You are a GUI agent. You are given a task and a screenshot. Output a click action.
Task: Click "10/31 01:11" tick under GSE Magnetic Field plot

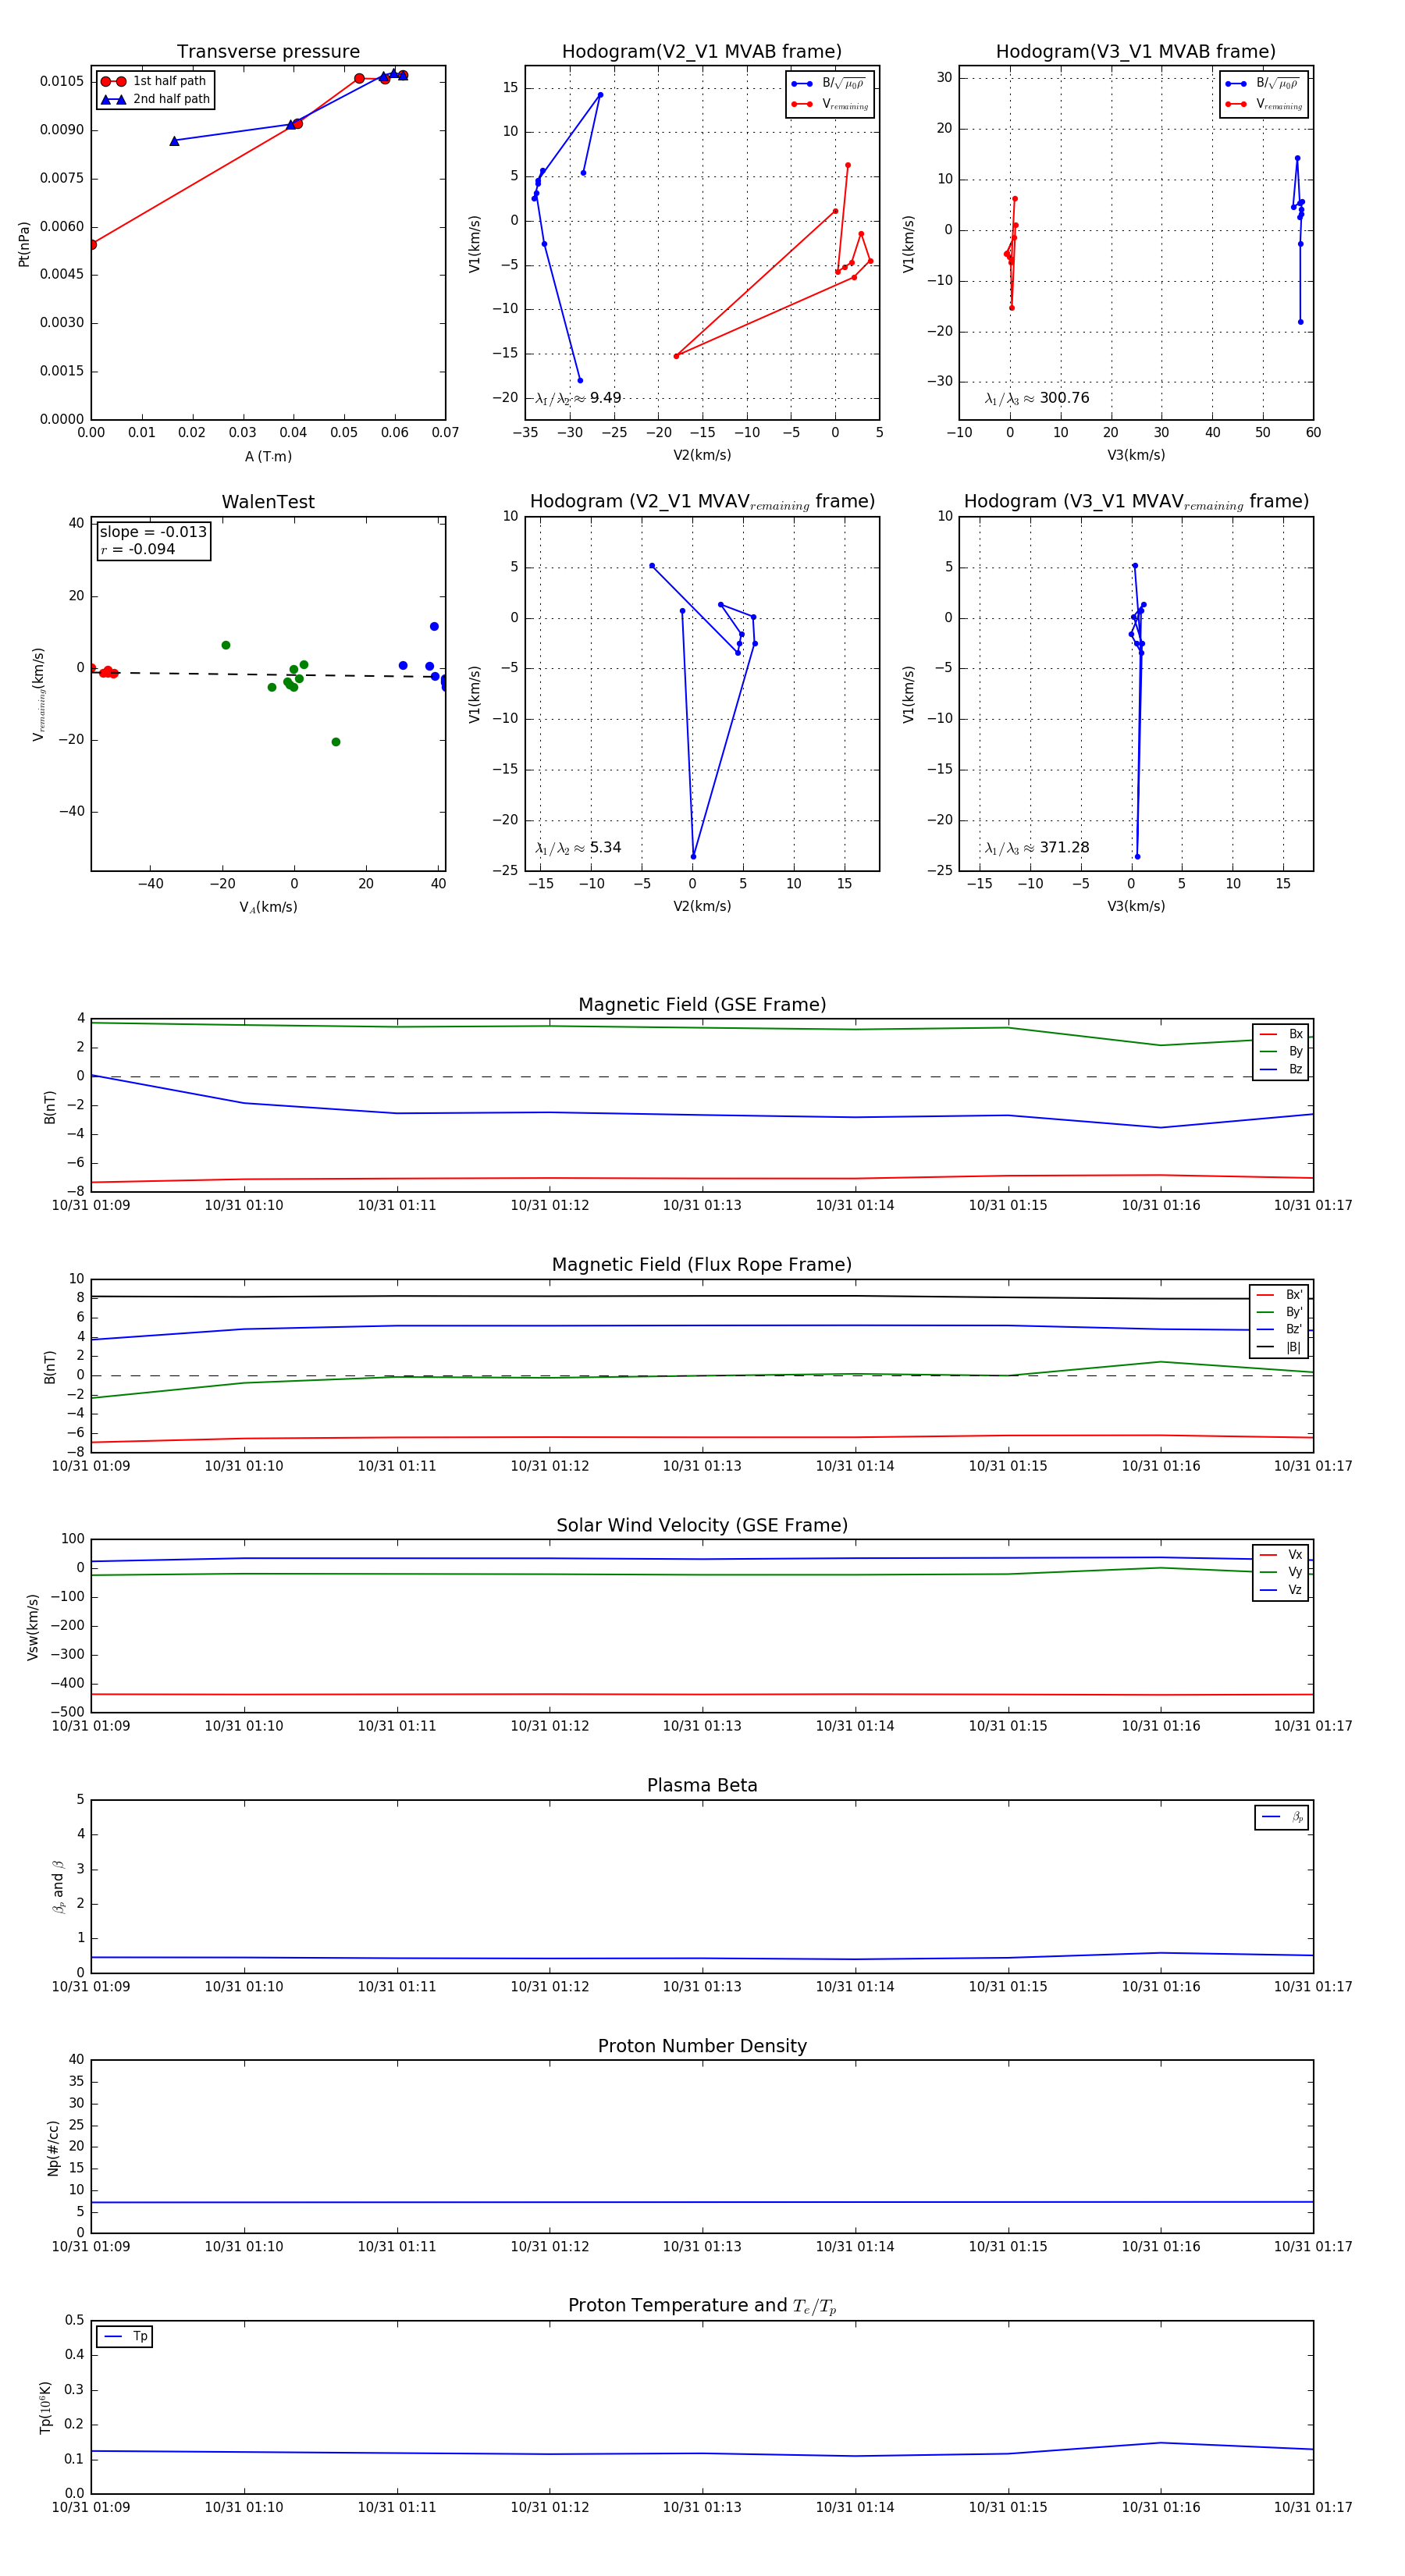click(x=397, y=1205)
